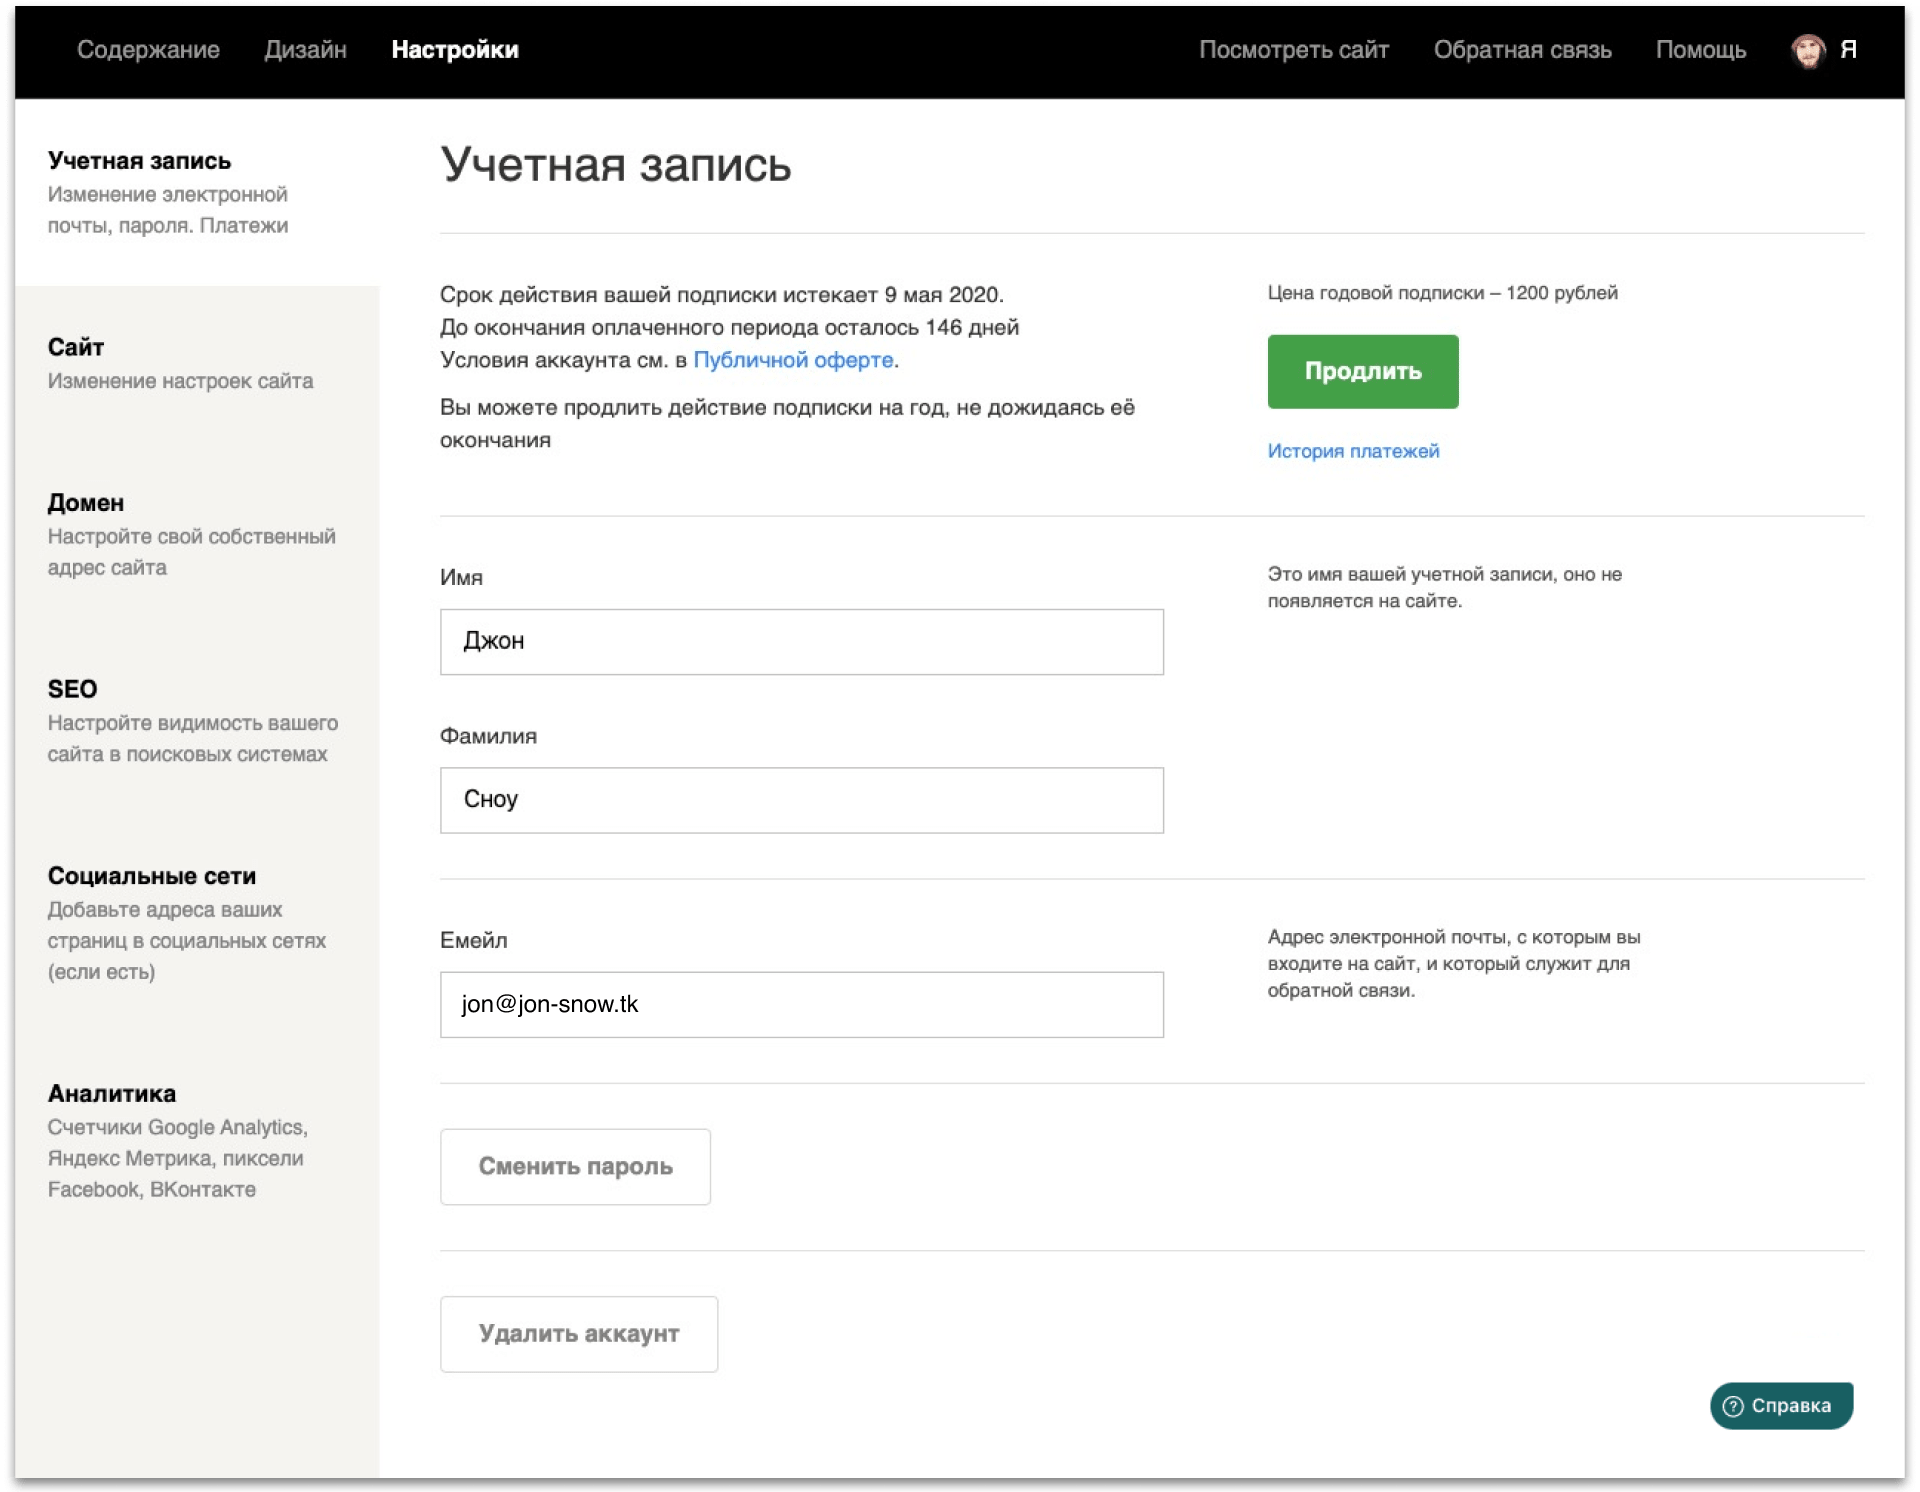
Task: Click Посмотреть сайт link
Action: click(1293, 50)
